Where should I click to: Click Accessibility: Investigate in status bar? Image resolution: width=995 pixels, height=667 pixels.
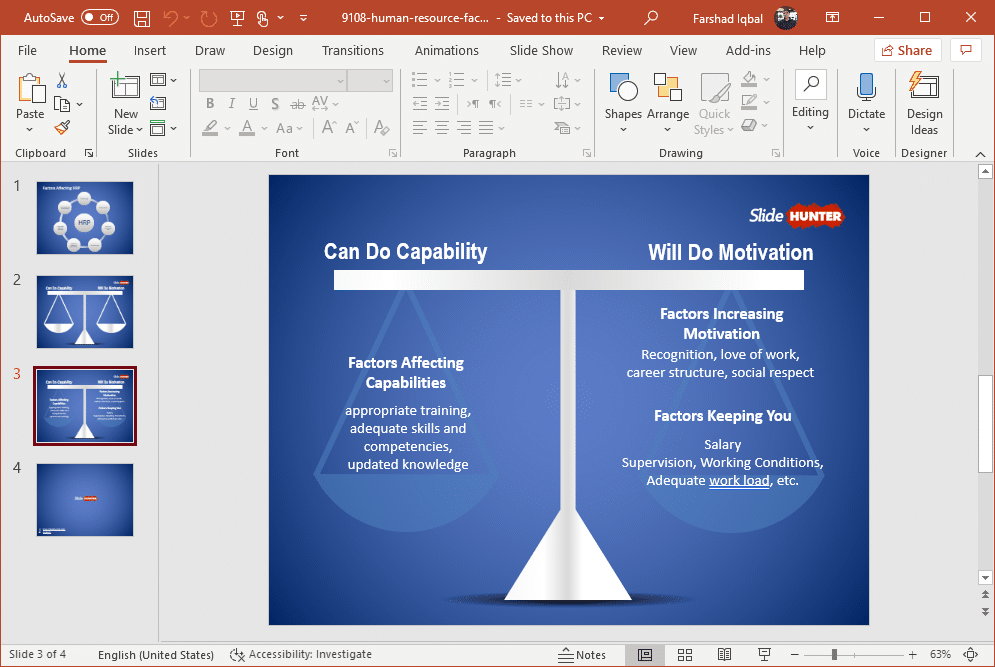point(301,655)
